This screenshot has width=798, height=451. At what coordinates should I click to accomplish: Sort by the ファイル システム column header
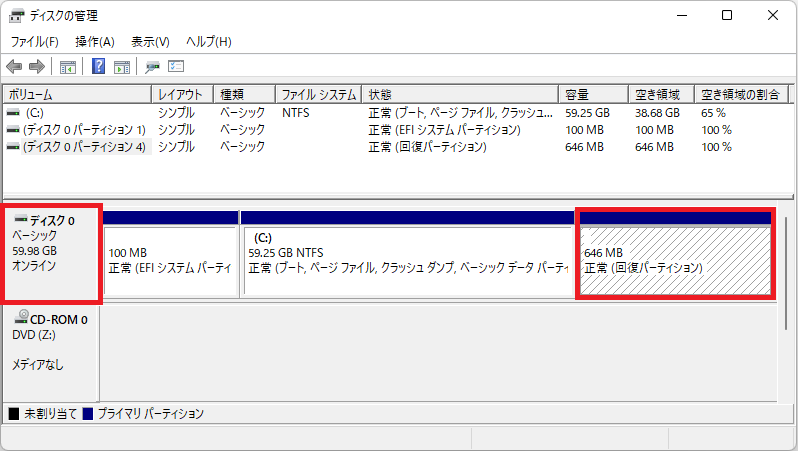click(x=319, y=94)
